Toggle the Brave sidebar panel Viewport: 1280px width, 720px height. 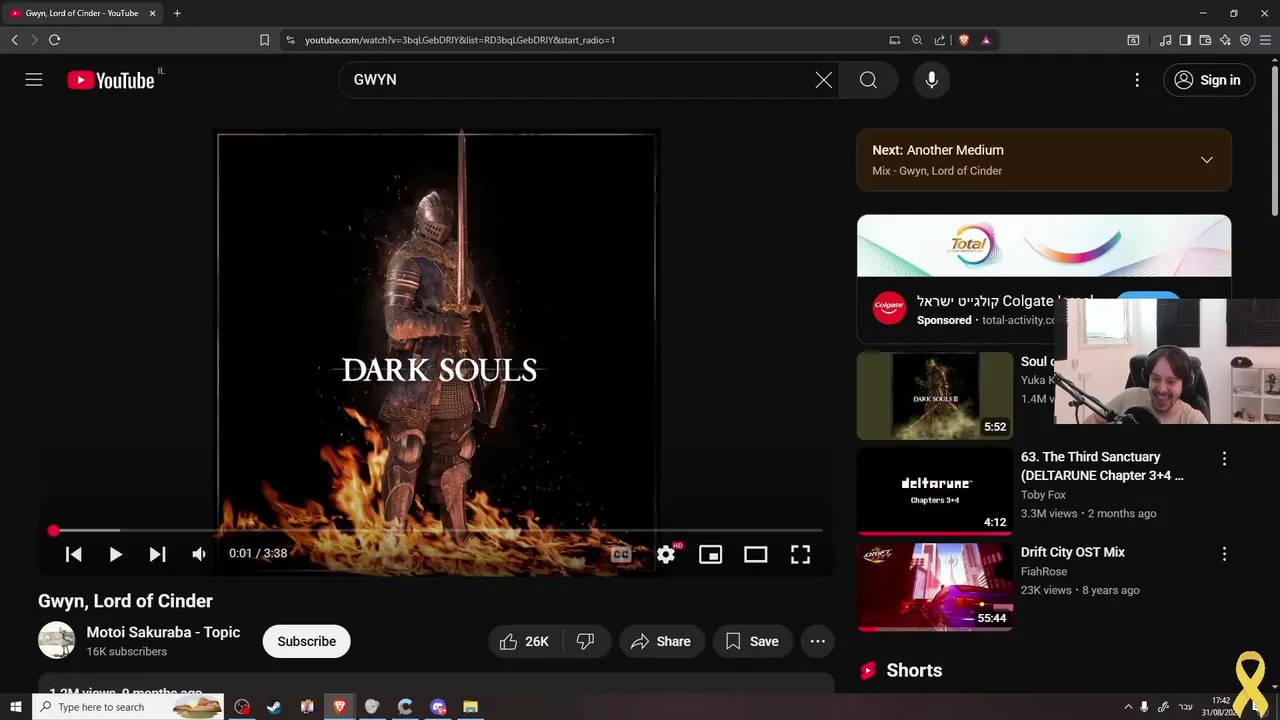[x=1185, y=40]
